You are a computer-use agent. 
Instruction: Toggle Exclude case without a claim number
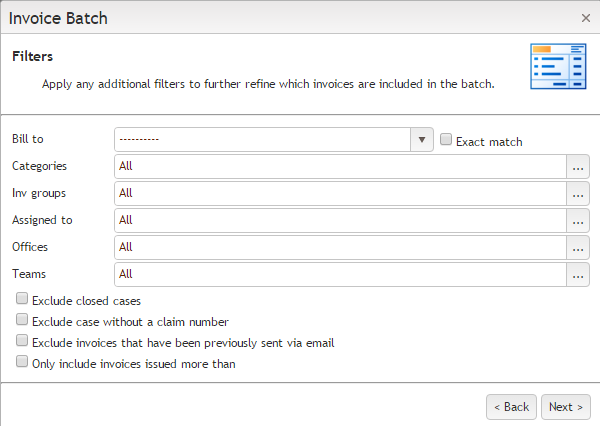tap(22, 321)
